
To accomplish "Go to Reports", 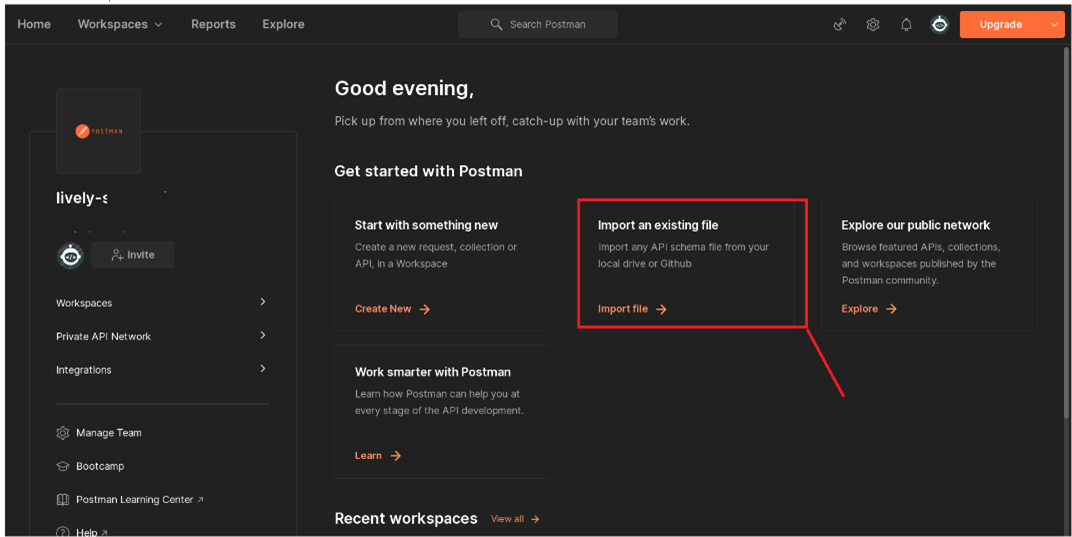I will (x=213, y=24).
